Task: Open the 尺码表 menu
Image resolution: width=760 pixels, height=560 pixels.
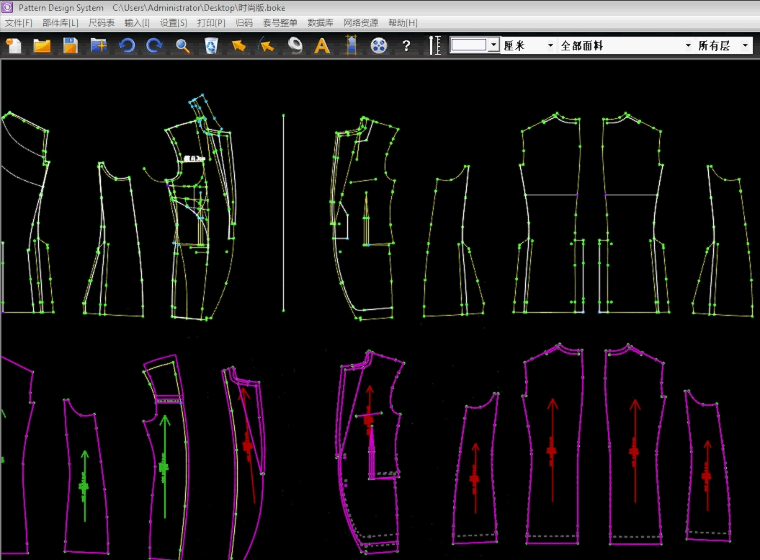Action: tap(101, 22)
